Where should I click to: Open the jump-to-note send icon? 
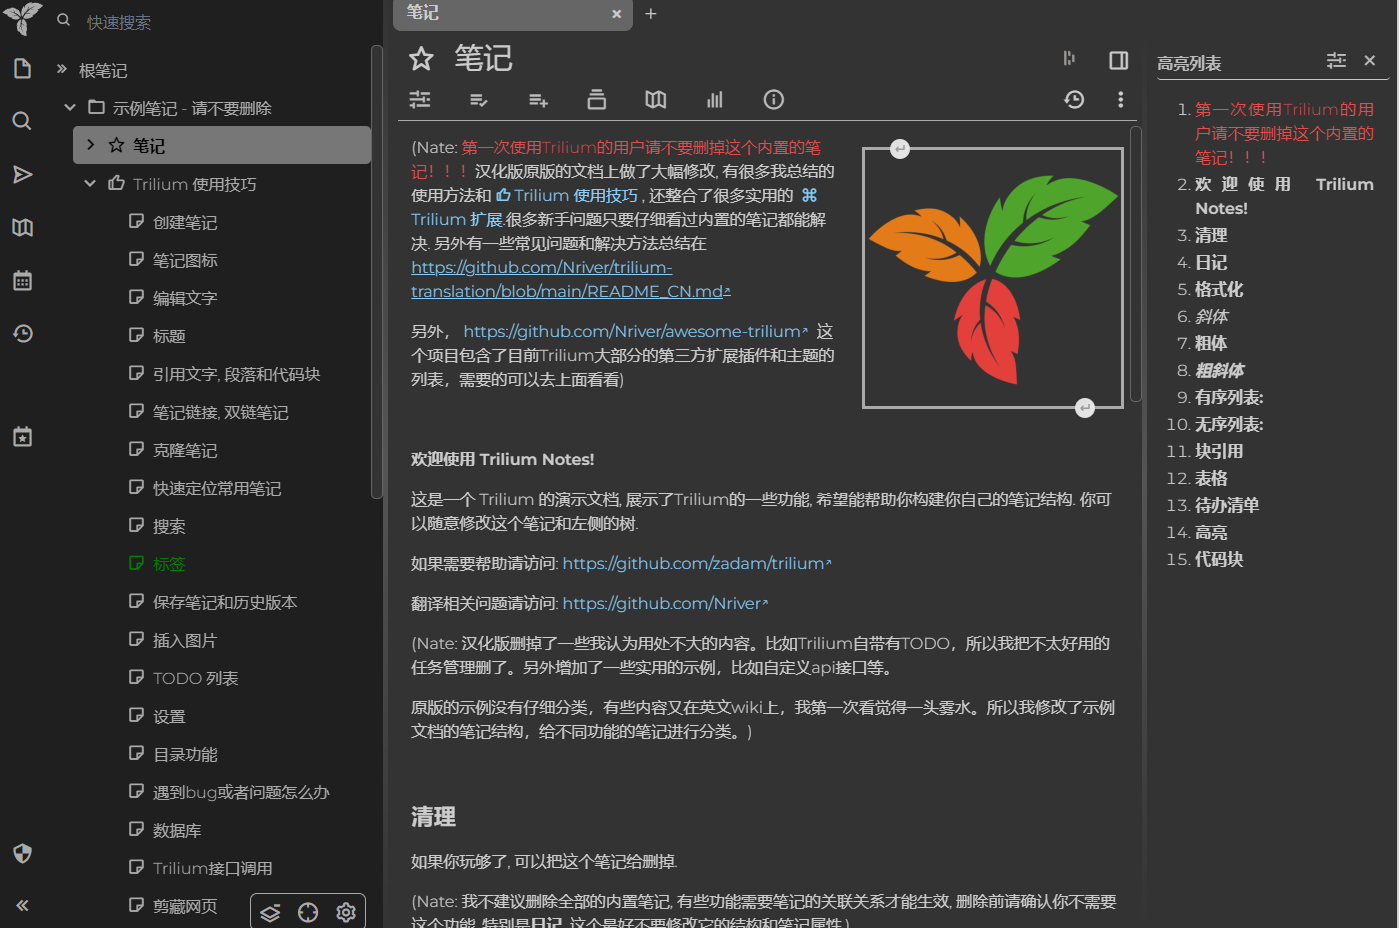[x=22, y=175]
